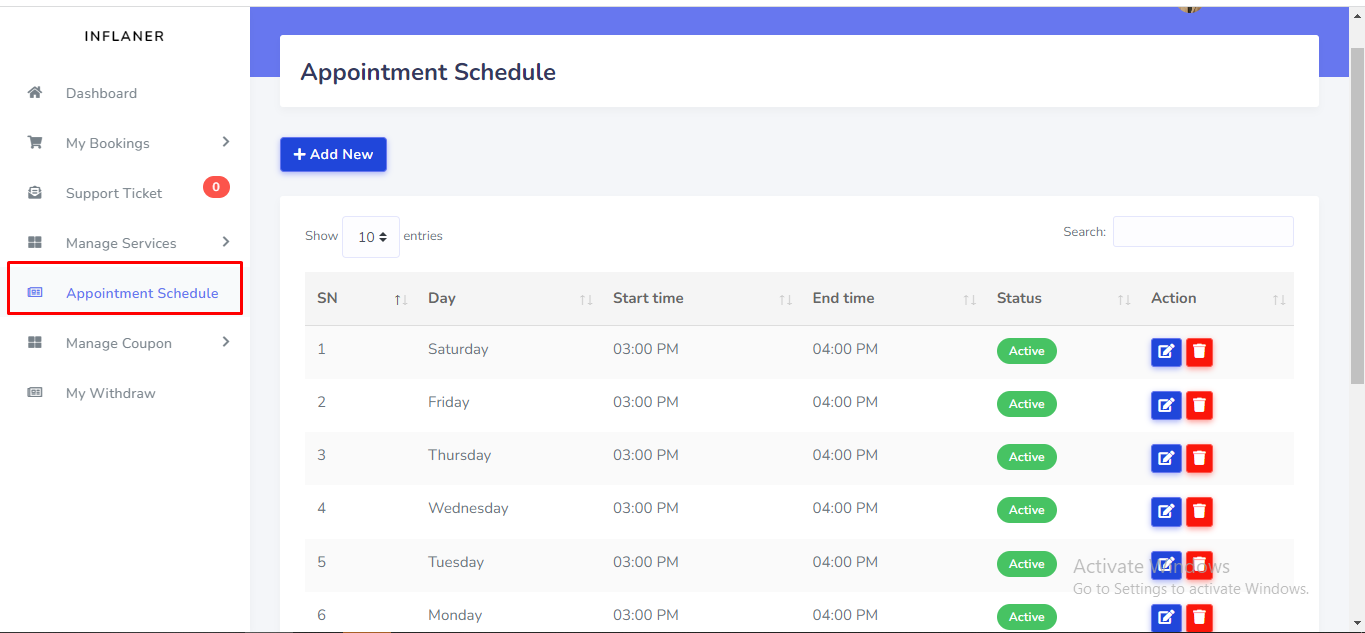Expand the Manage Coupon submenu chevron

[226, 342]
